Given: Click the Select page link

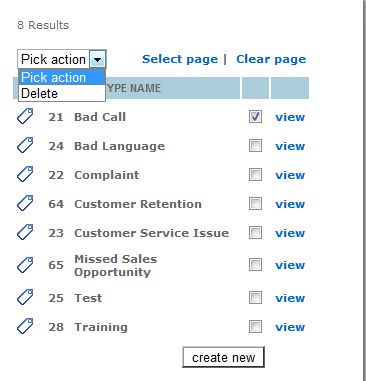Looking at the screenshot, I should 180,59.
